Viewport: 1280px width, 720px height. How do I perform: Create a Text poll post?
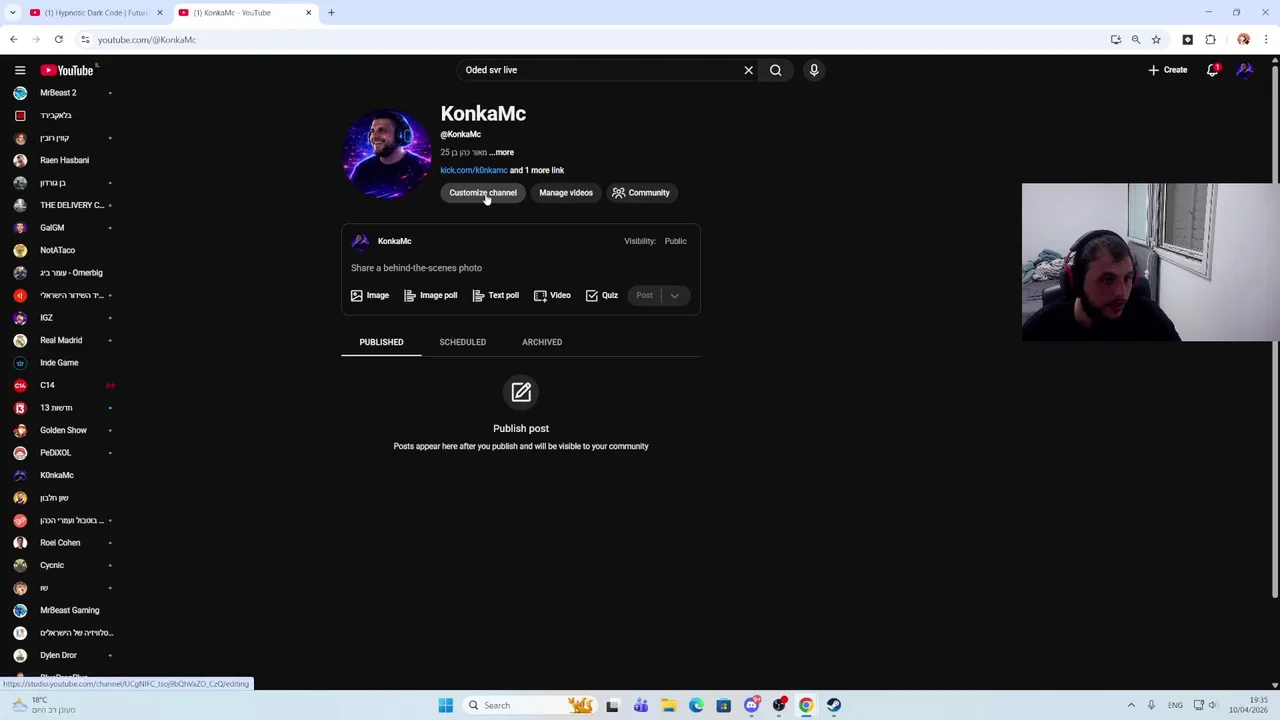[496, 295]
